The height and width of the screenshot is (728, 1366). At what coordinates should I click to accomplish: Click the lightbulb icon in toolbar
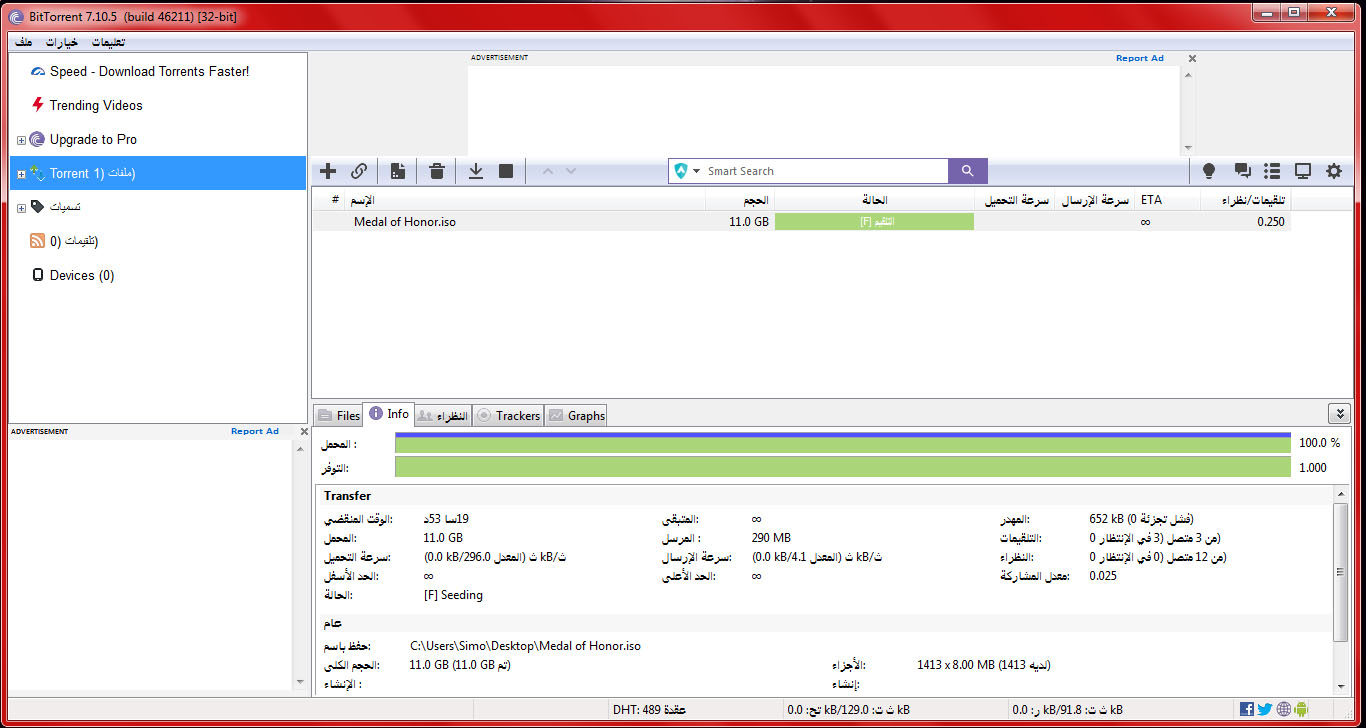(x=1209, y=171)
